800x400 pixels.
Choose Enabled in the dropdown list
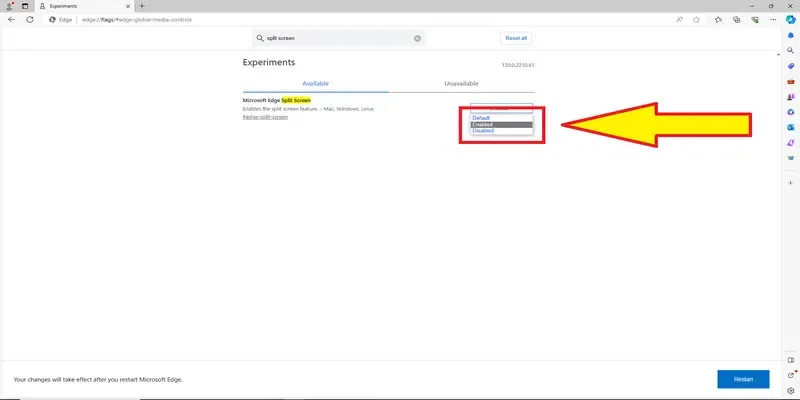tap(502, 124)
